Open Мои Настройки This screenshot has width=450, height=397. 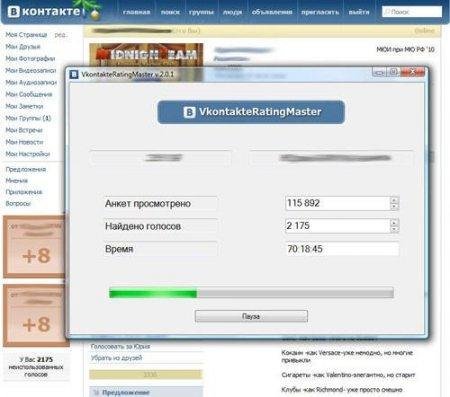pyautogui.click(x=28, y=154)
